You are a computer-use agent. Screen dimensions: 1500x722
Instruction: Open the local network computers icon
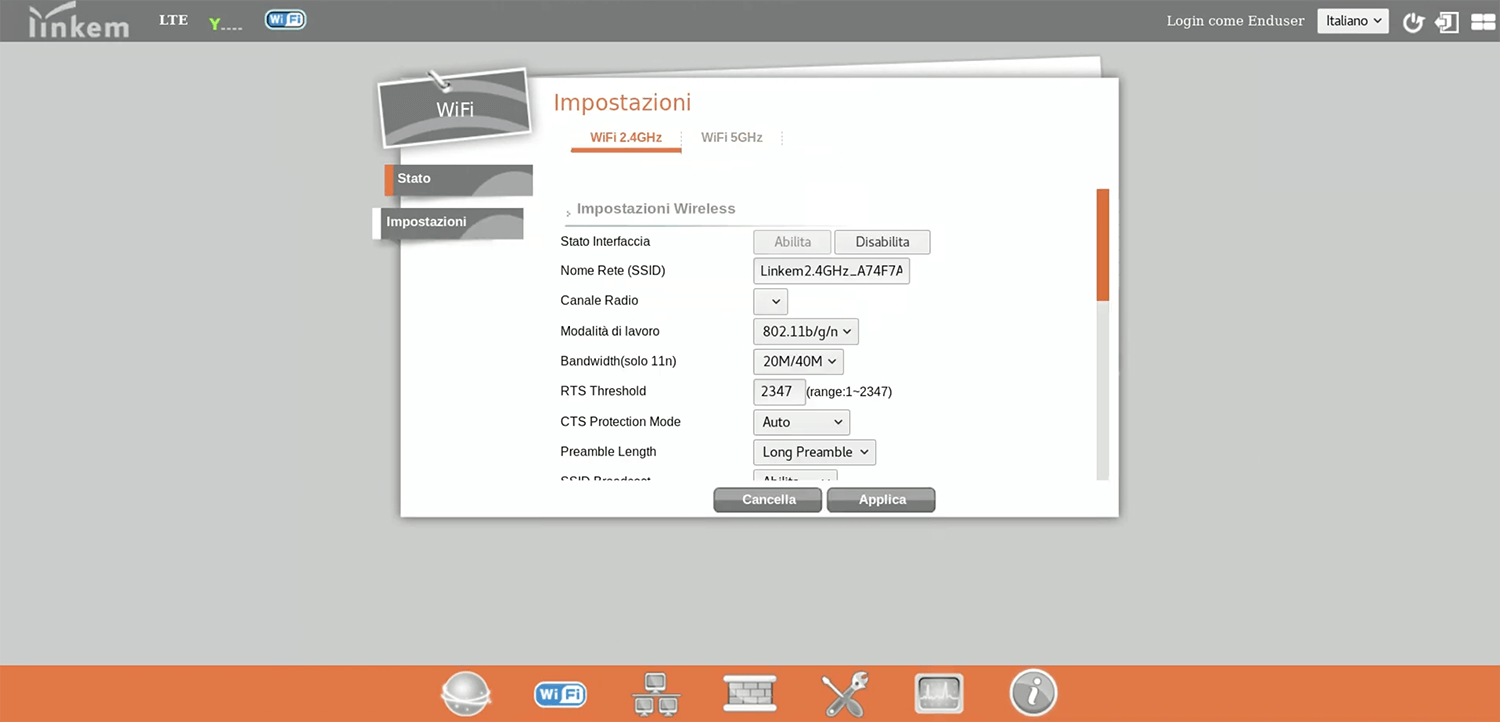tap(655, 693)
